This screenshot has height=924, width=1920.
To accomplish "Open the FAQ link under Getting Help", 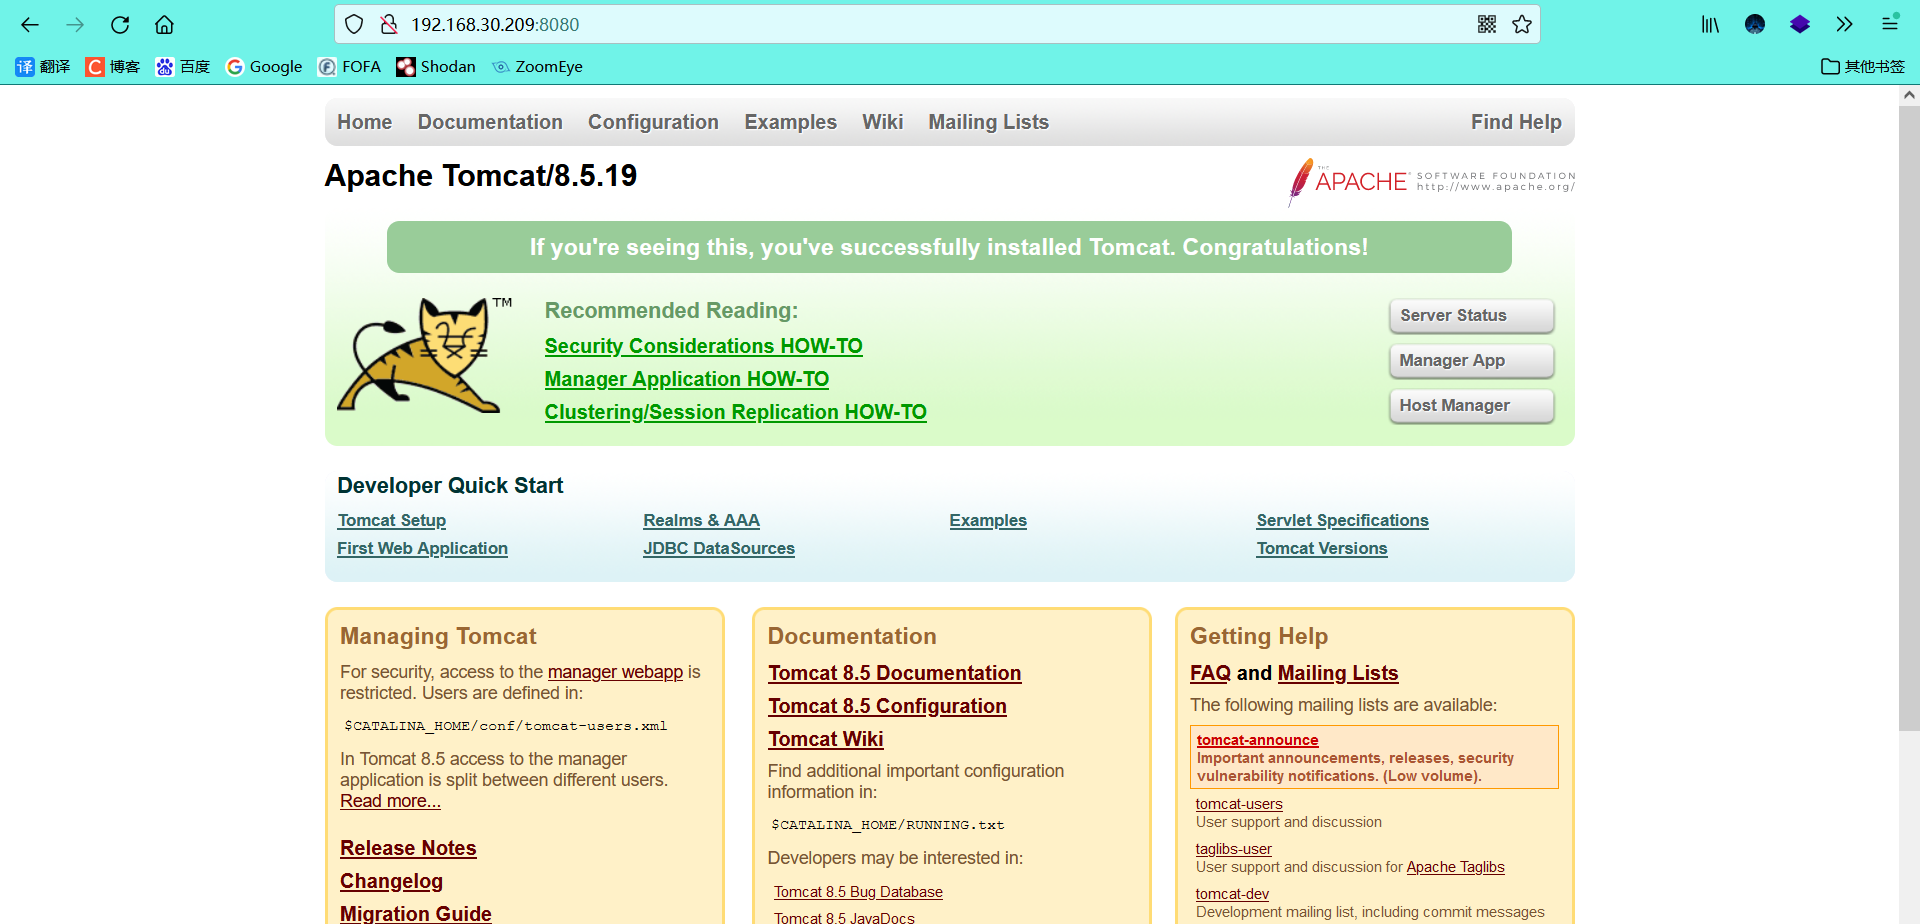I will [x=1210, y=673].
